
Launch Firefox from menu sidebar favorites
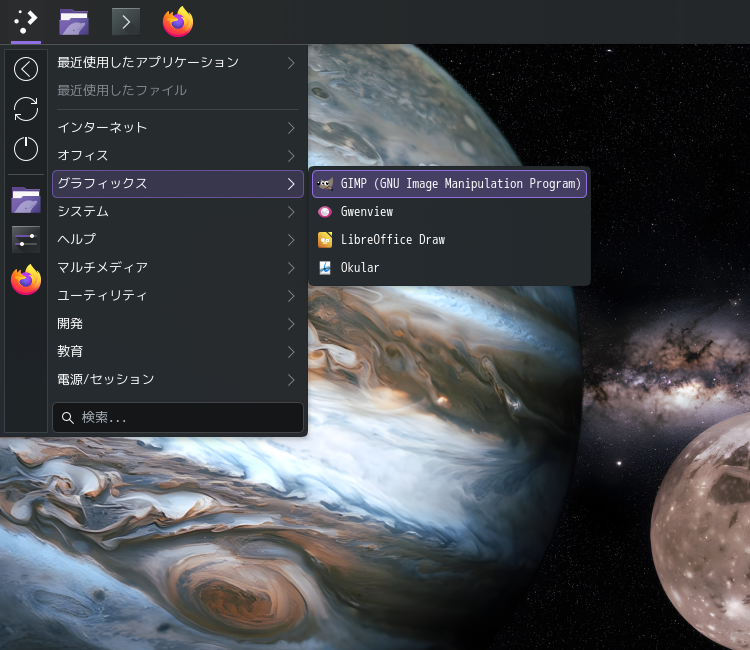point(26,280)
